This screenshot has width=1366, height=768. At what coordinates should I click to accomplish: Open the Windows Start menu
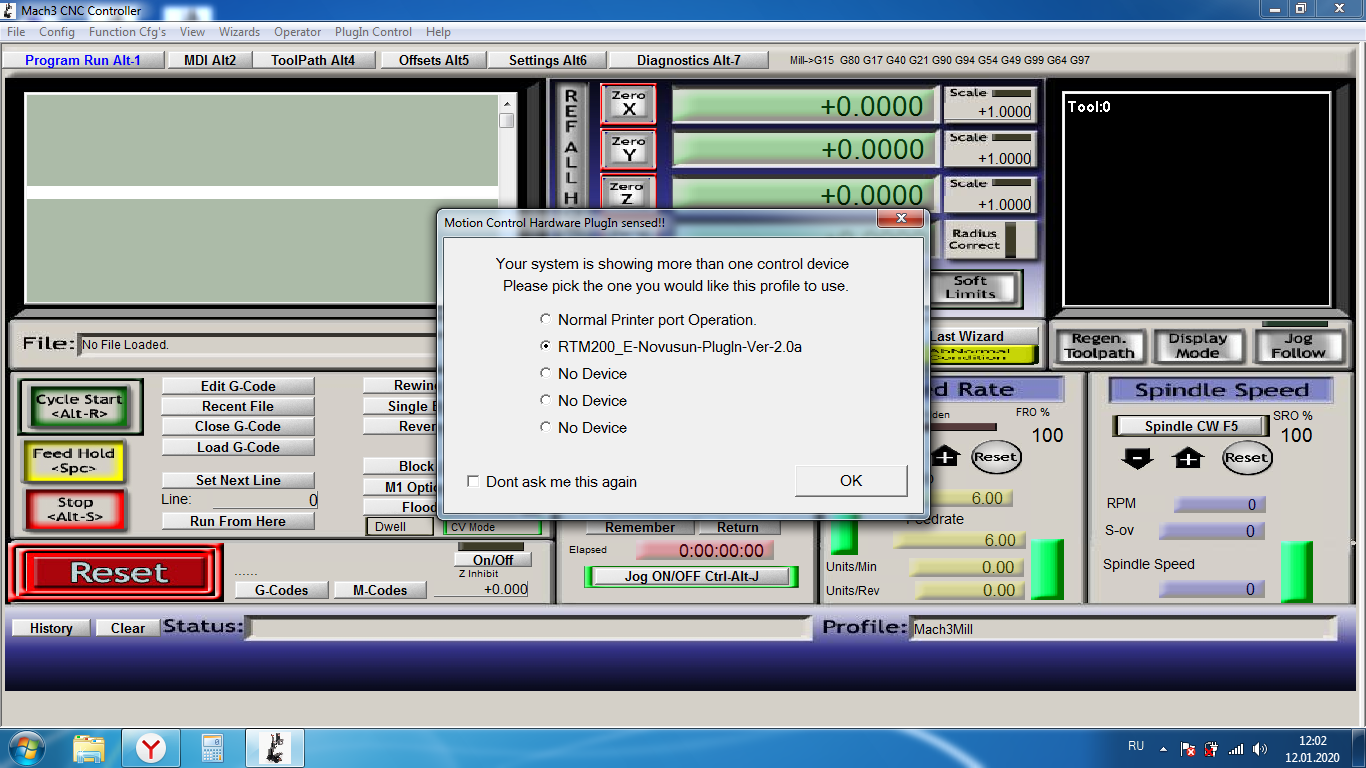coord(25,748)
